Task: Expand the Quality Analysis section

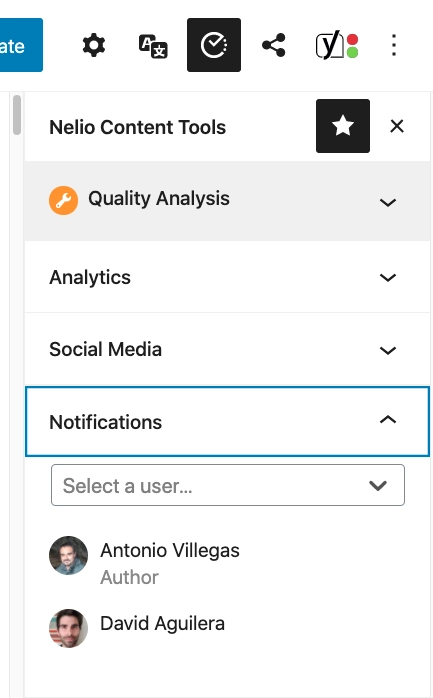Action: click(x=227, y=201)
